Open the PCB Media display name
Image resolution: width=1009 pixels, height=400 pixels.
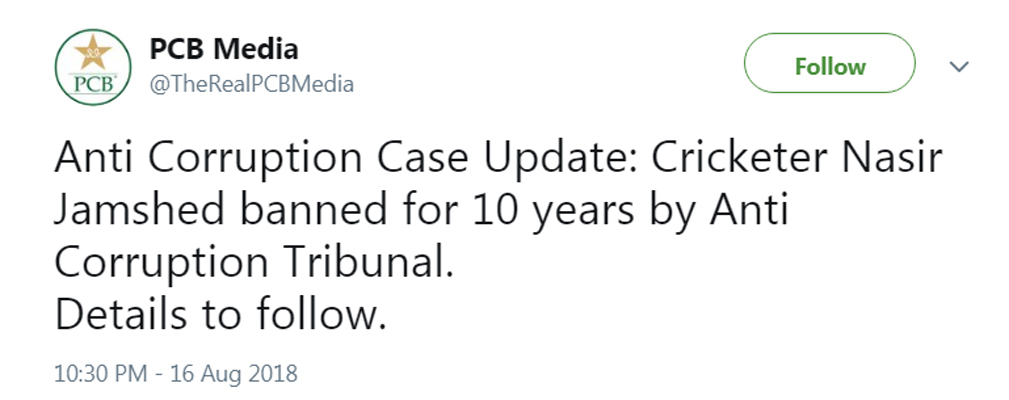tap(224, 50)
